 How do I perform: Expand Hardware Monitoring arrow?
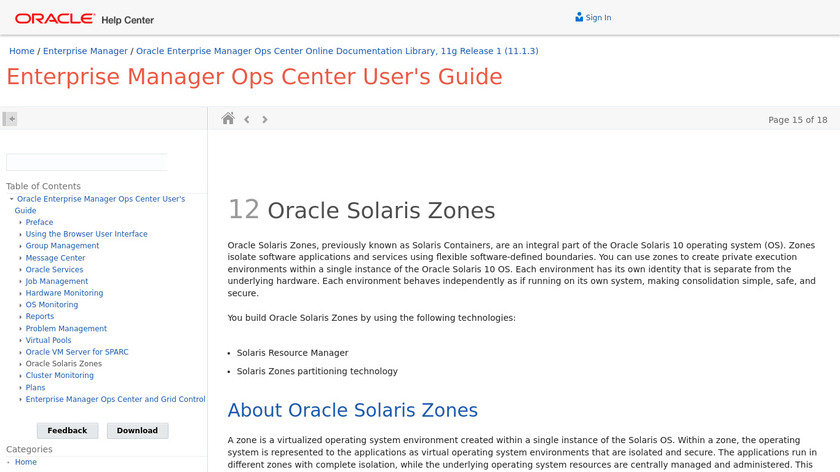tap(20, 293)
